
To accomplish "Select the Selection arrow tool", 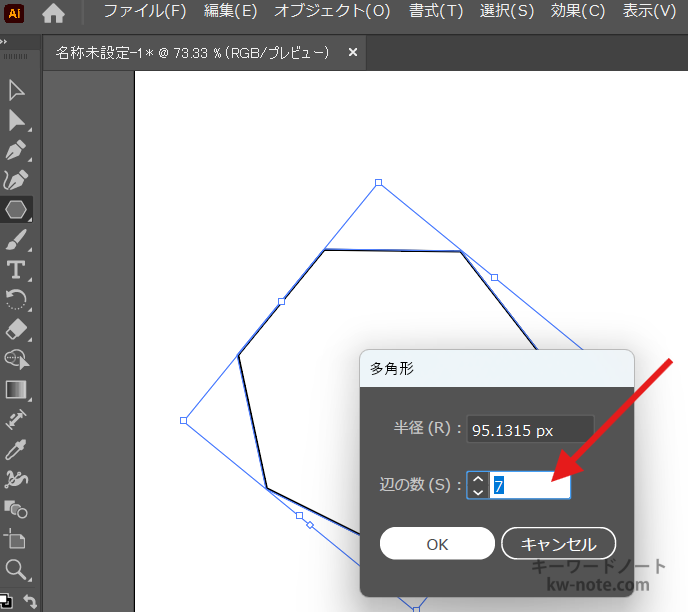I will 16,91.
